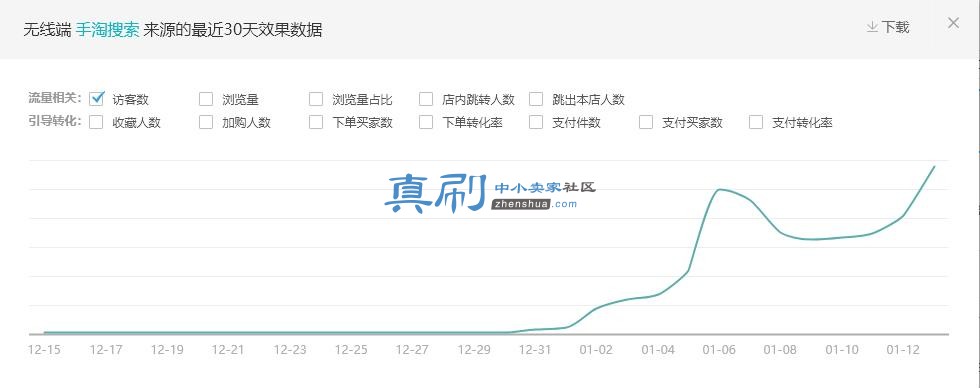Enable the 下单转化率 checkbox
The height and width of the screenshot is (388, 980).
426,122
